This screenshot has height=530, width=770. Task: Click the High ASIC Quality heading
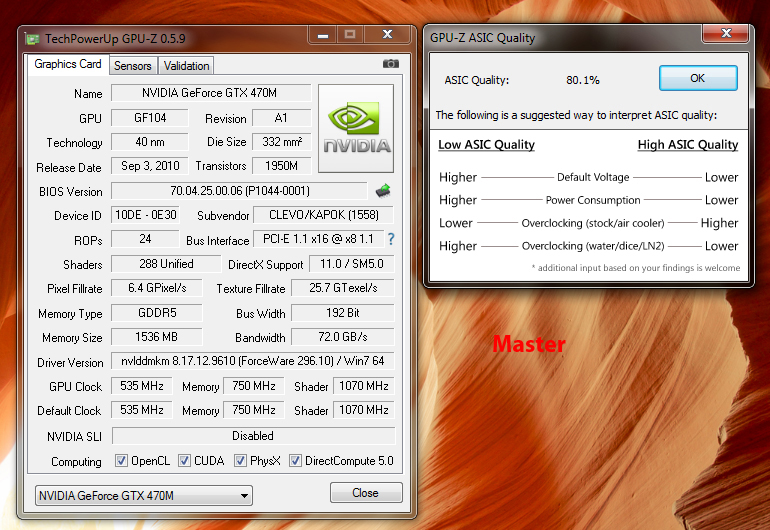click(688, 145)
